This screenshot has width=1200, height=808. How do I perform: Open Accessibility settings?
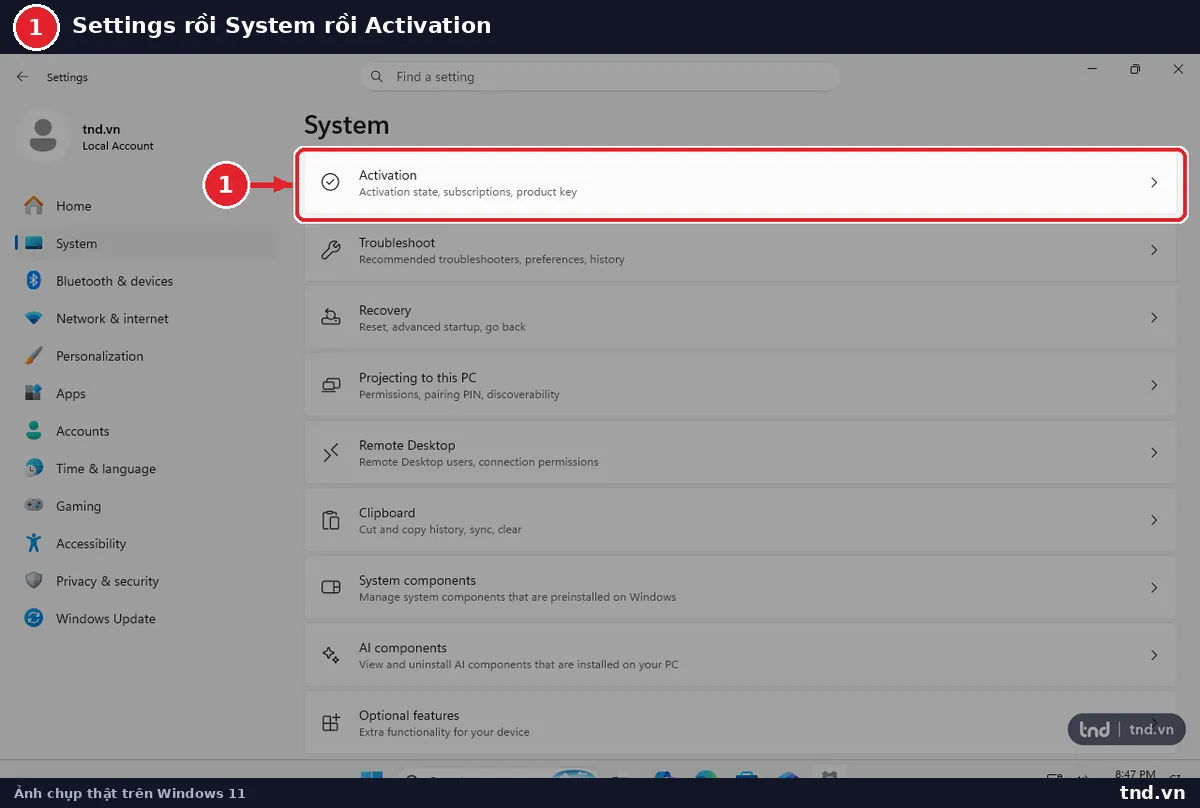point(146,543)
